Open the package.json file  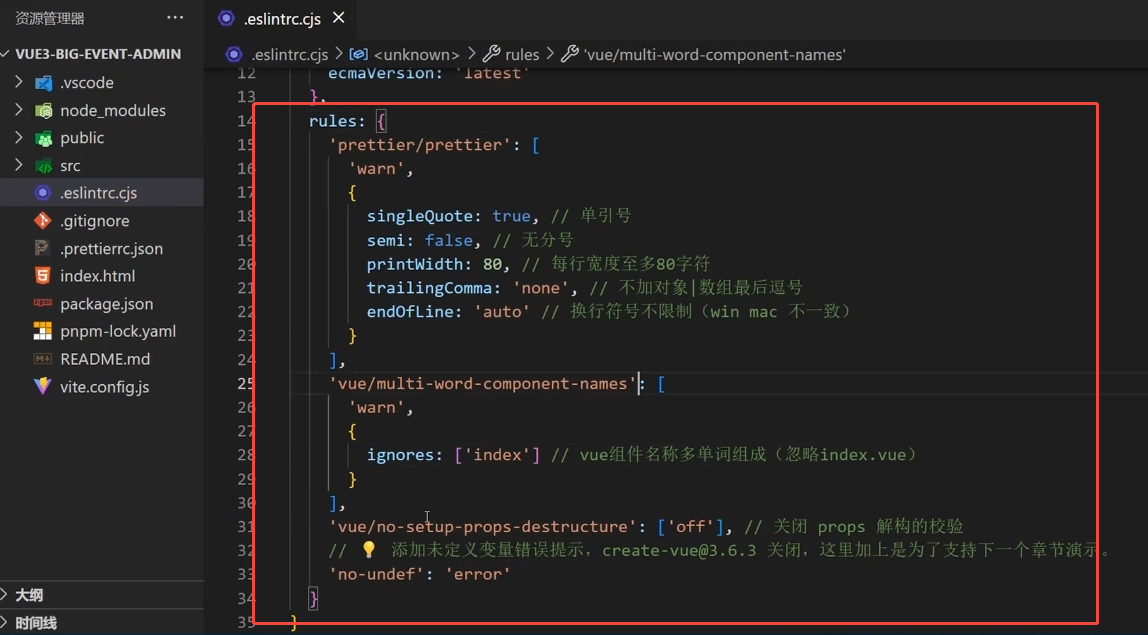click(107, 303)
